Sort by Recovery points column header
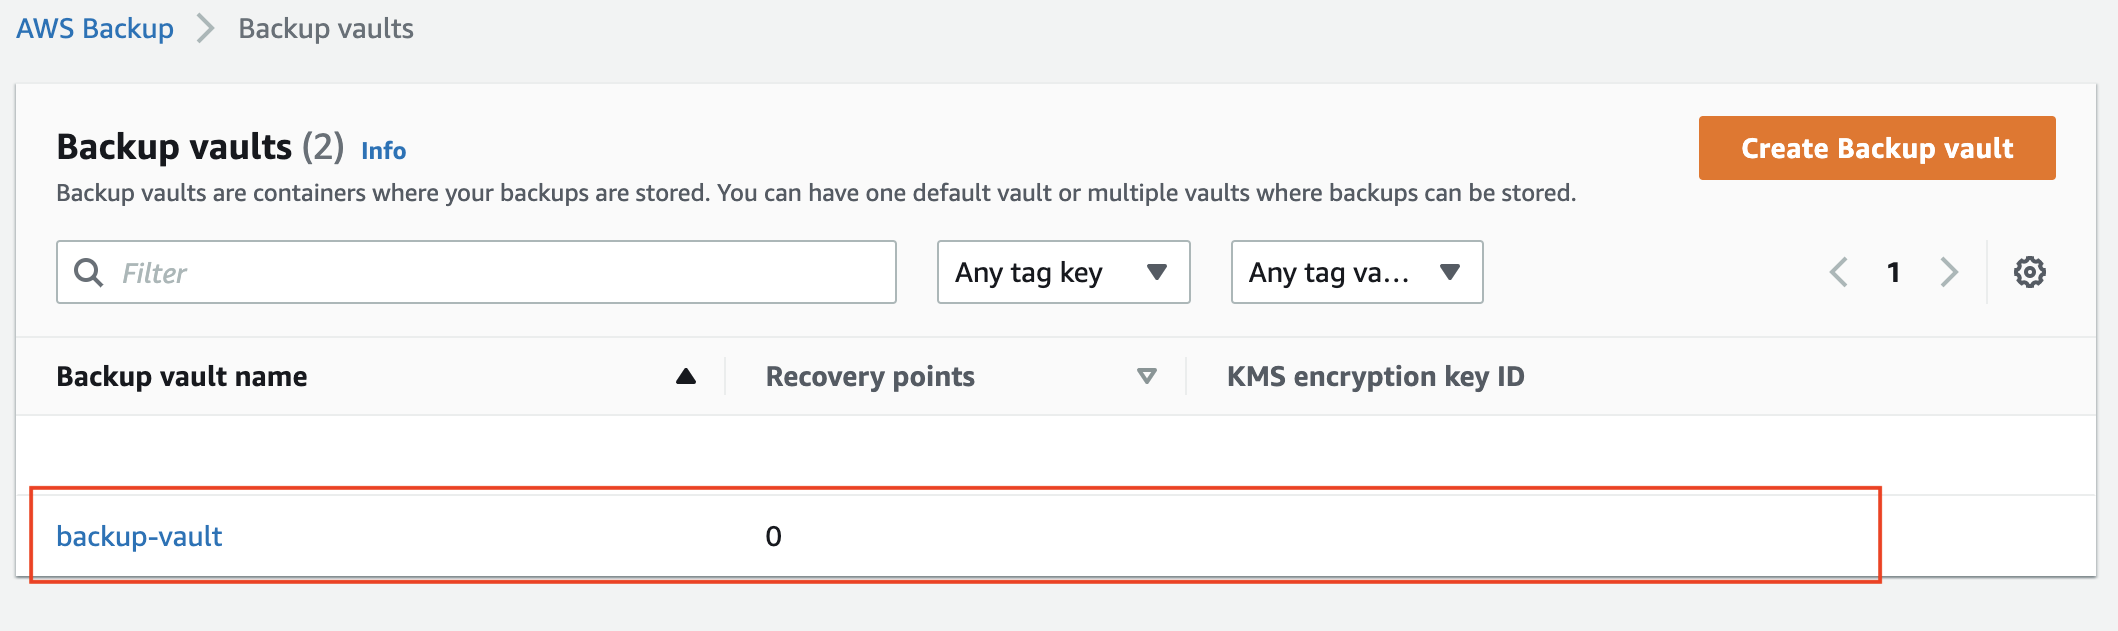The width and height of the screenshot is (2118, 631). pos(870,376)
